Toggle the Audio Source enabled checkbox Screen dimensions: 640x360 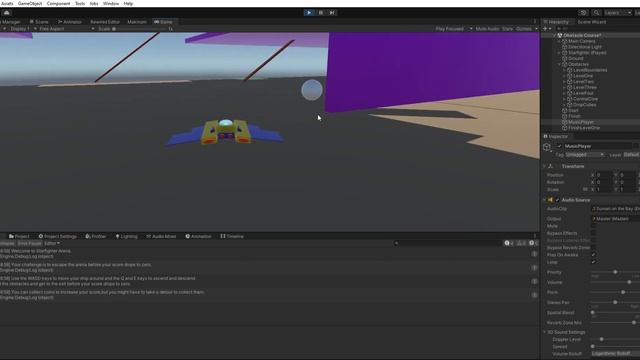(x=558, y=200)
